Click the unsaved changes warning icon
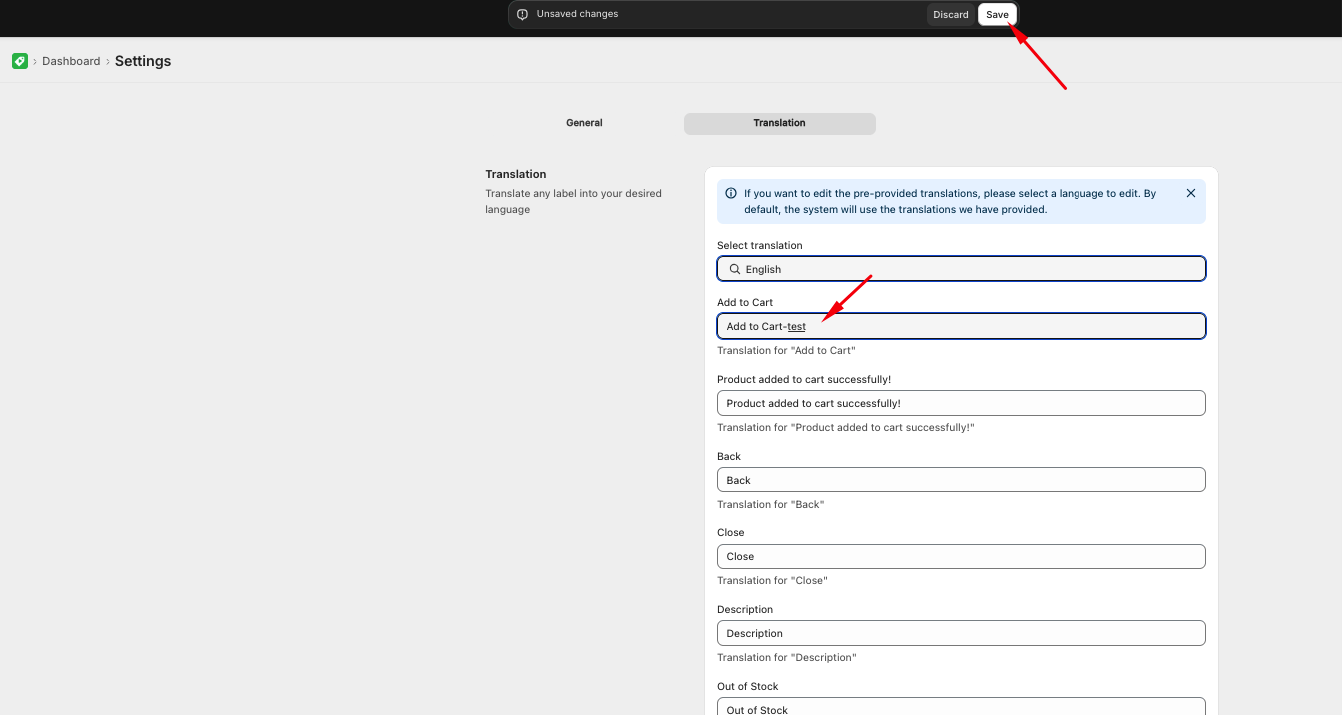1342x715 pixels. (522, 14)
